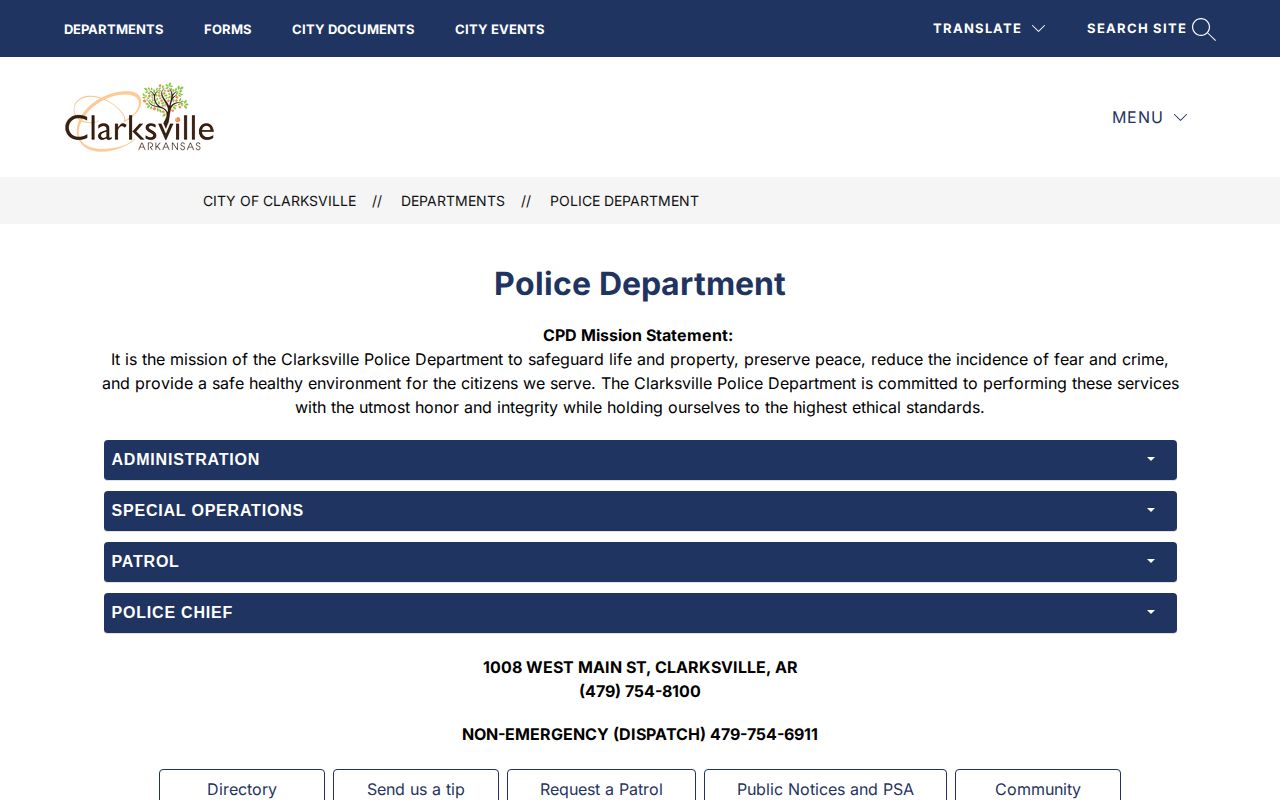Viewport: 1280px width, 800px height.
Task: Click the Request a Patrol button
Action: click(601, 785)
